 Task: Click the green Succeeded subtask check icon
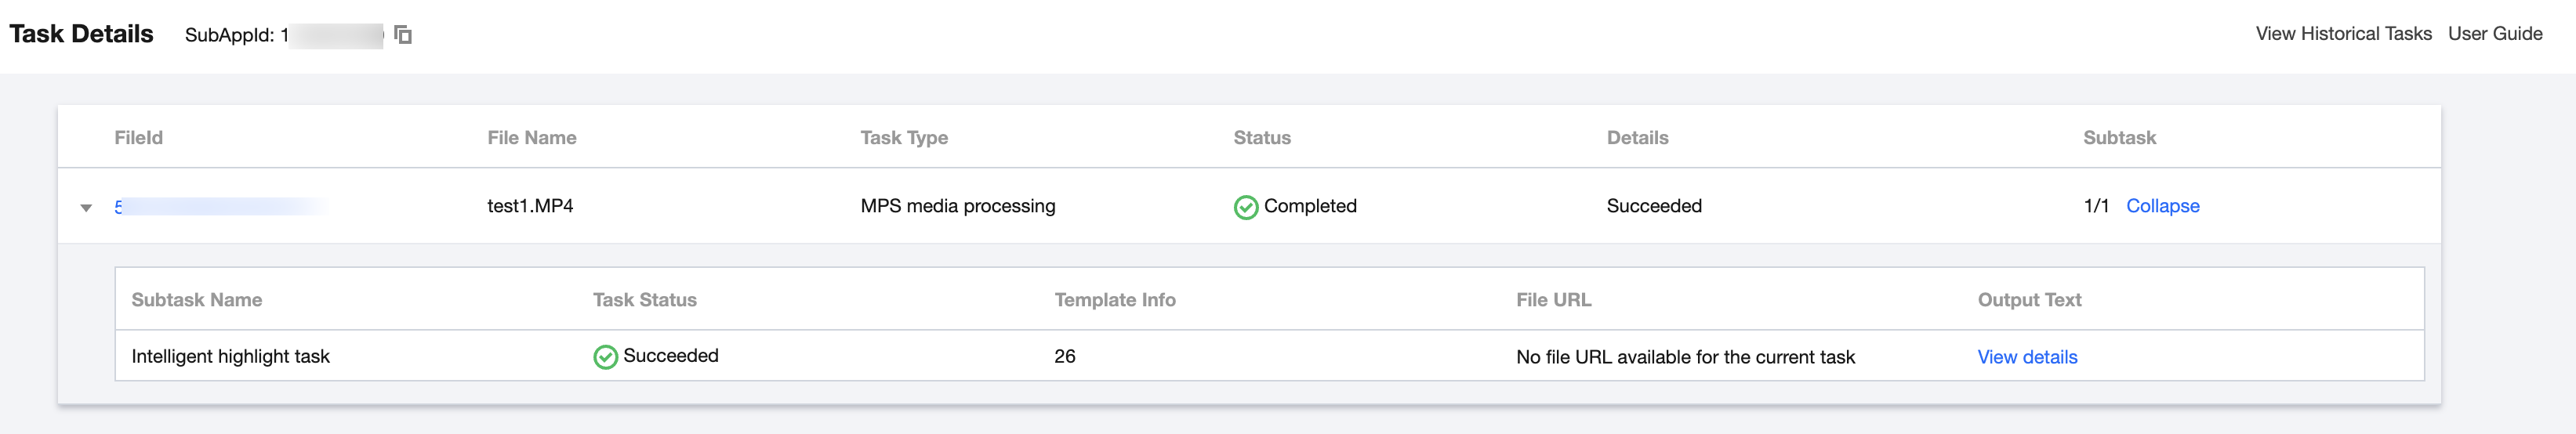[x=605, y=357]
